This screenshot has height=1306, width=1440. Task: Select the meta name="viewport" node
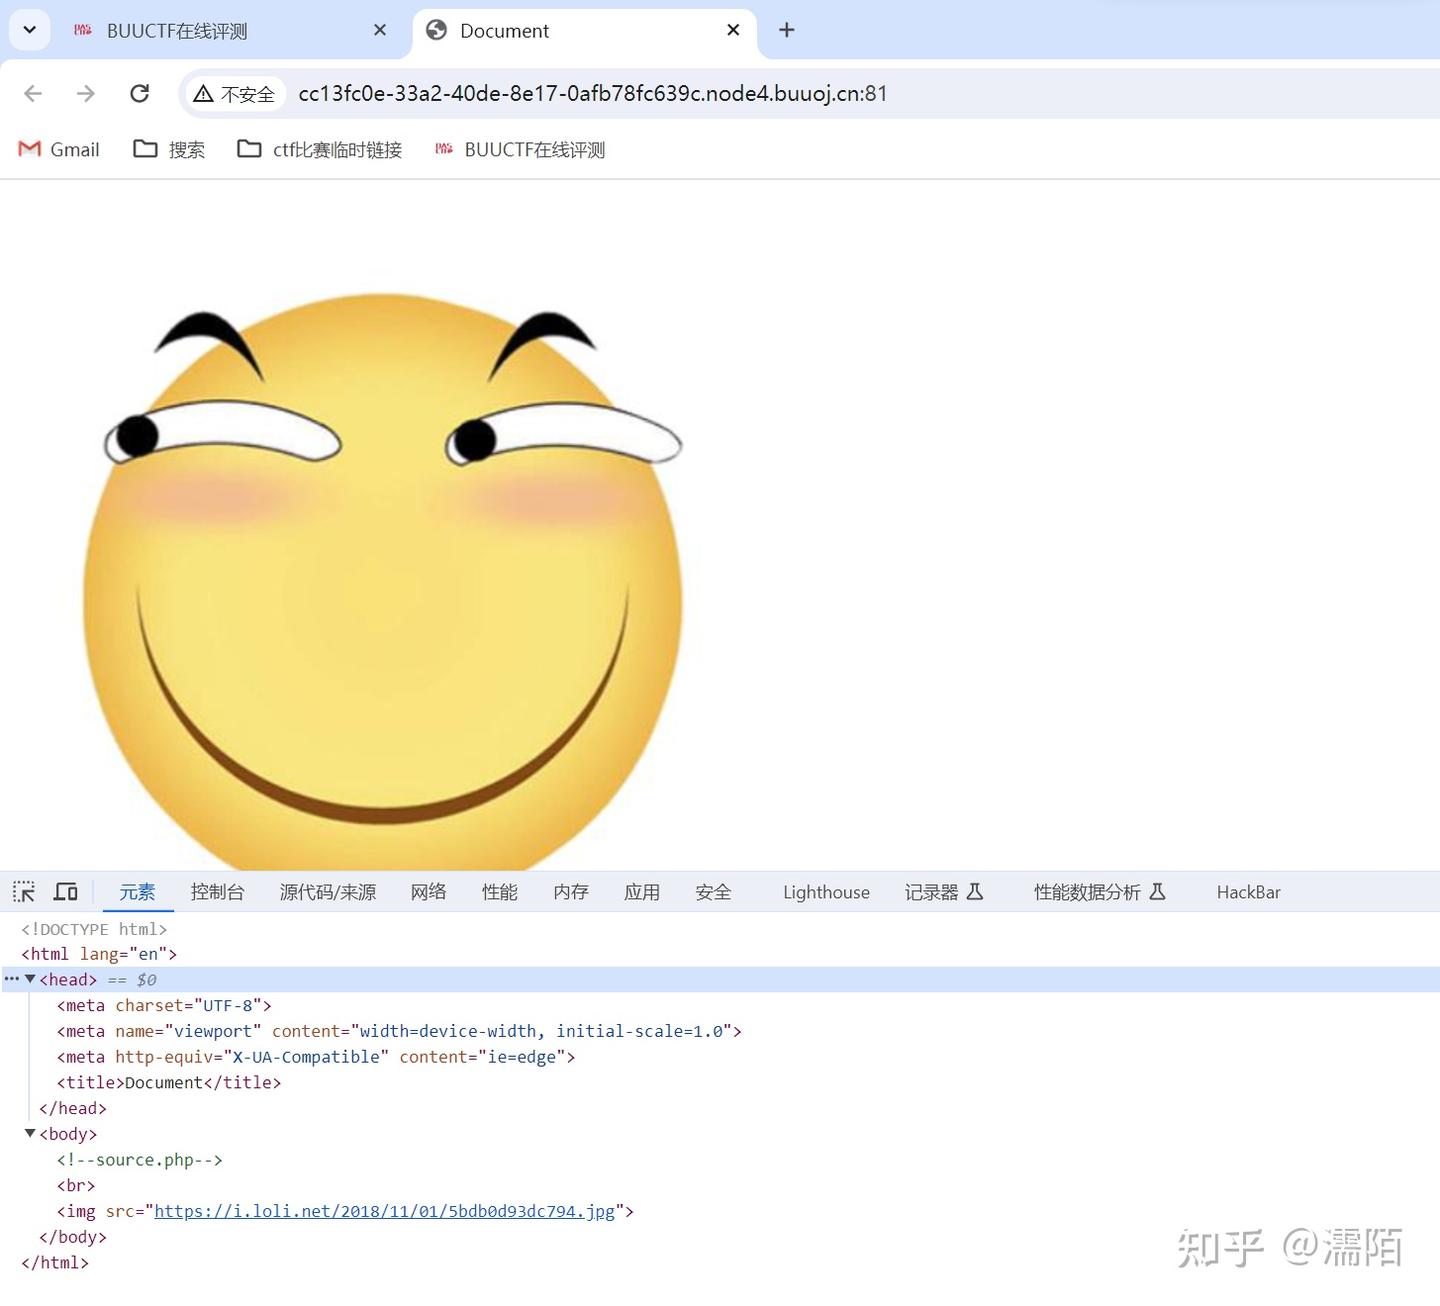coord(399,1031)
